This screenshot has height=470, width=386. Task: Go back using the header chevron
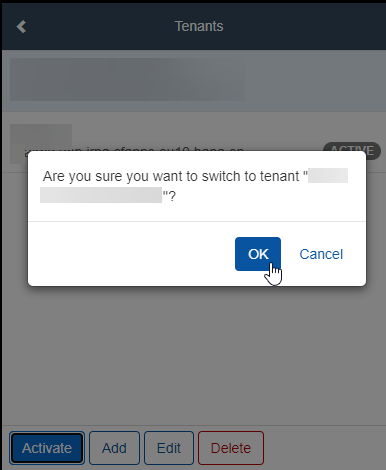click(x=21, y=26)
